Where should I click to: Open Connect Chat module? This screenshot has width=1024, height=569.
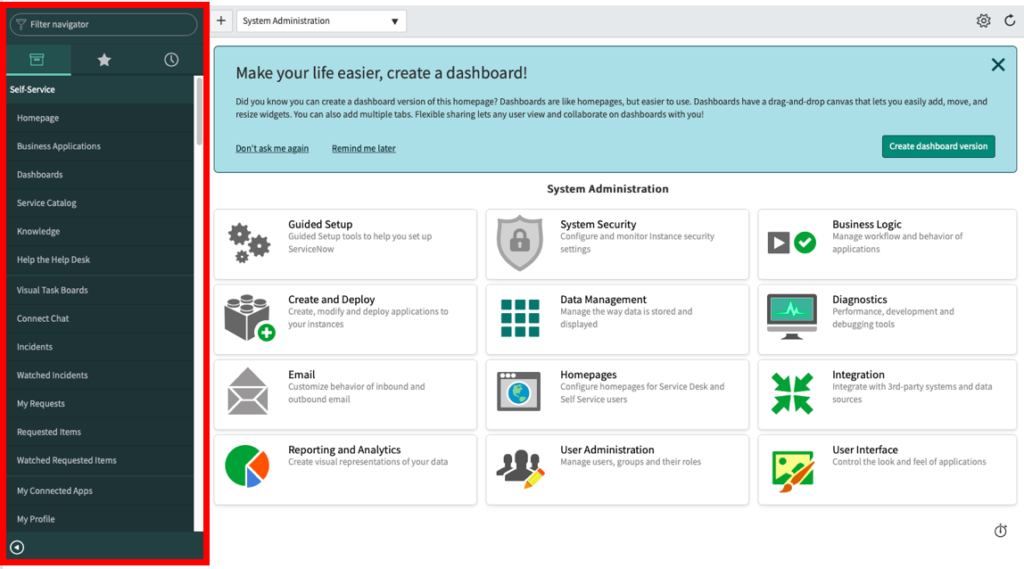click(100, 318)
